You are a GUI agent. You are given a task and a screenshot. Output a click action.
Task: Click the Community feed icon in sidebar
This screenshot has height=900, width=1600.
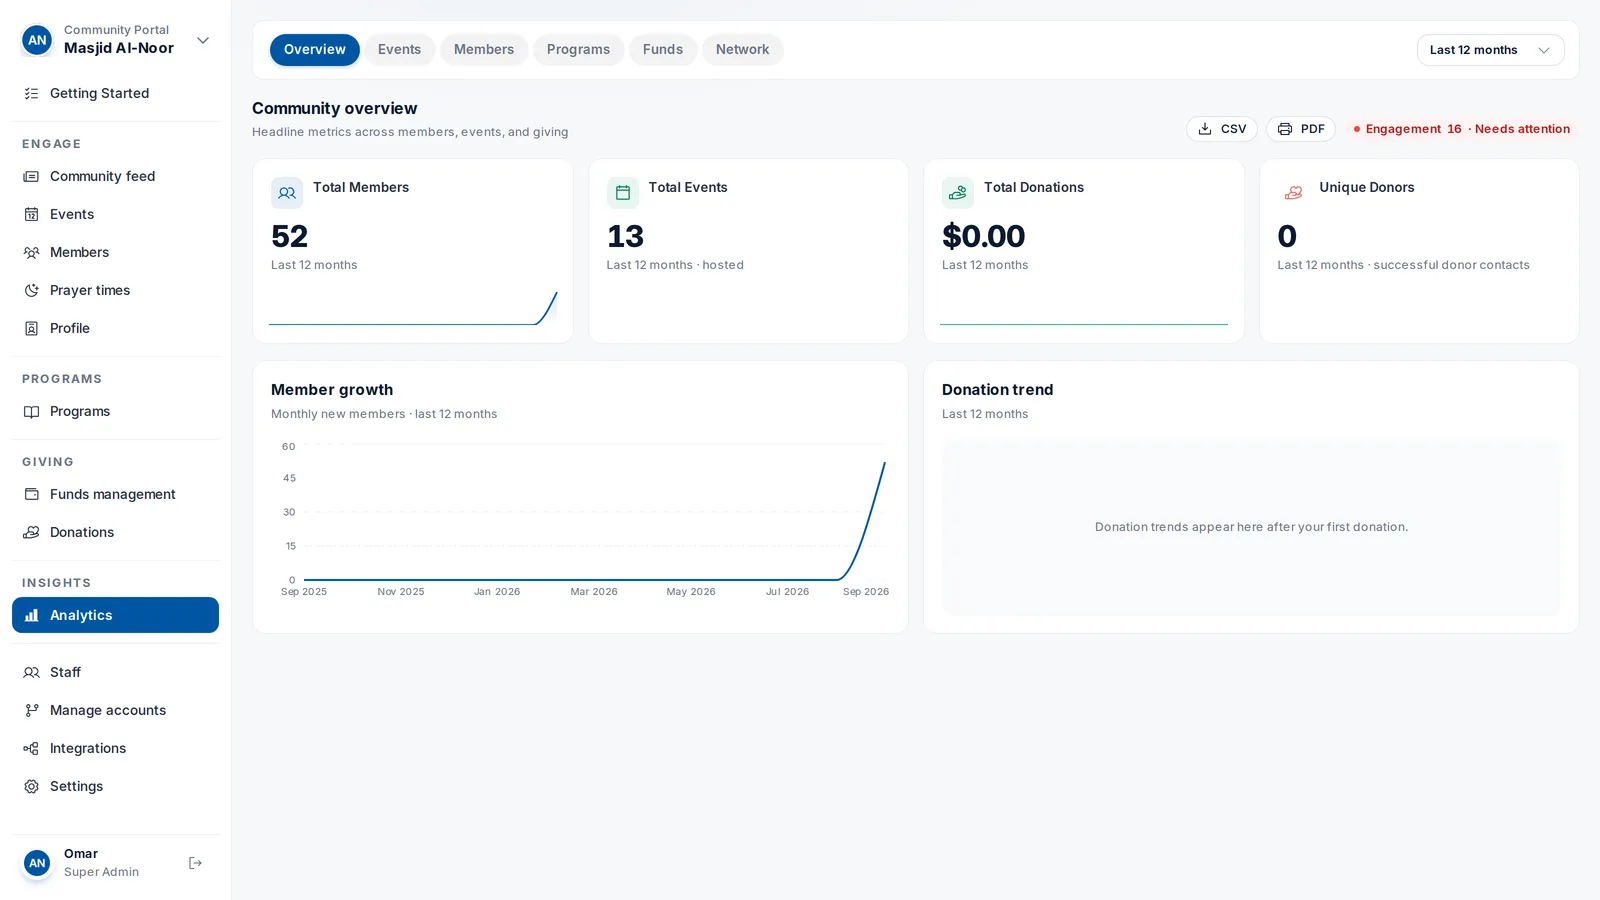31,176
